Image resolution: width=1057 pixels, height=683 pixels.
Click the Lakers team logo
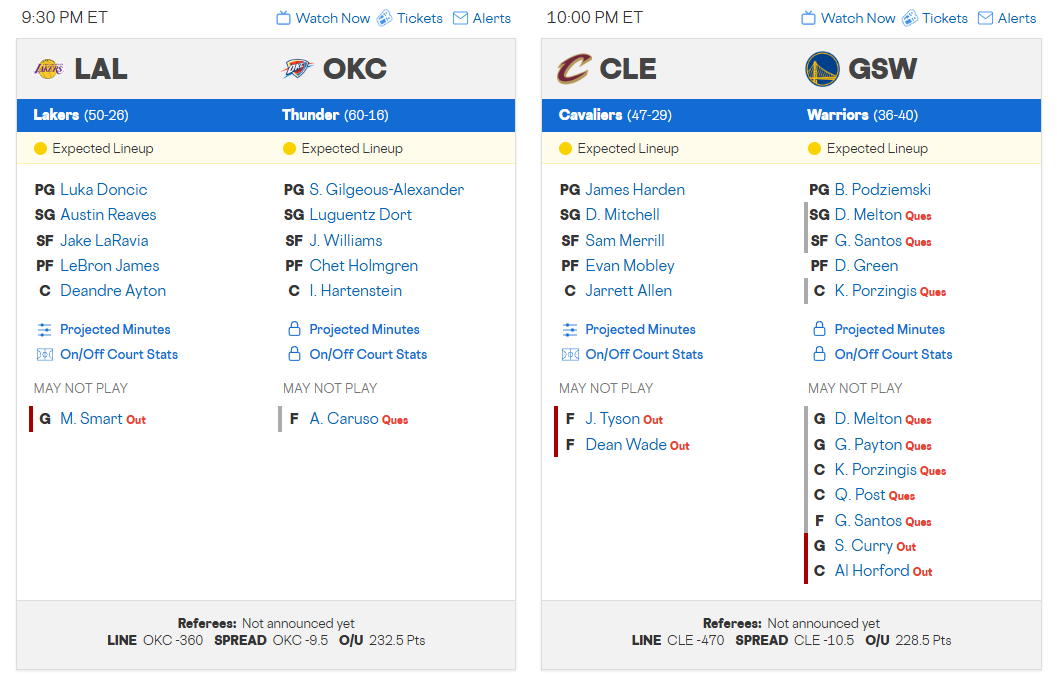[x=48, y=69]
